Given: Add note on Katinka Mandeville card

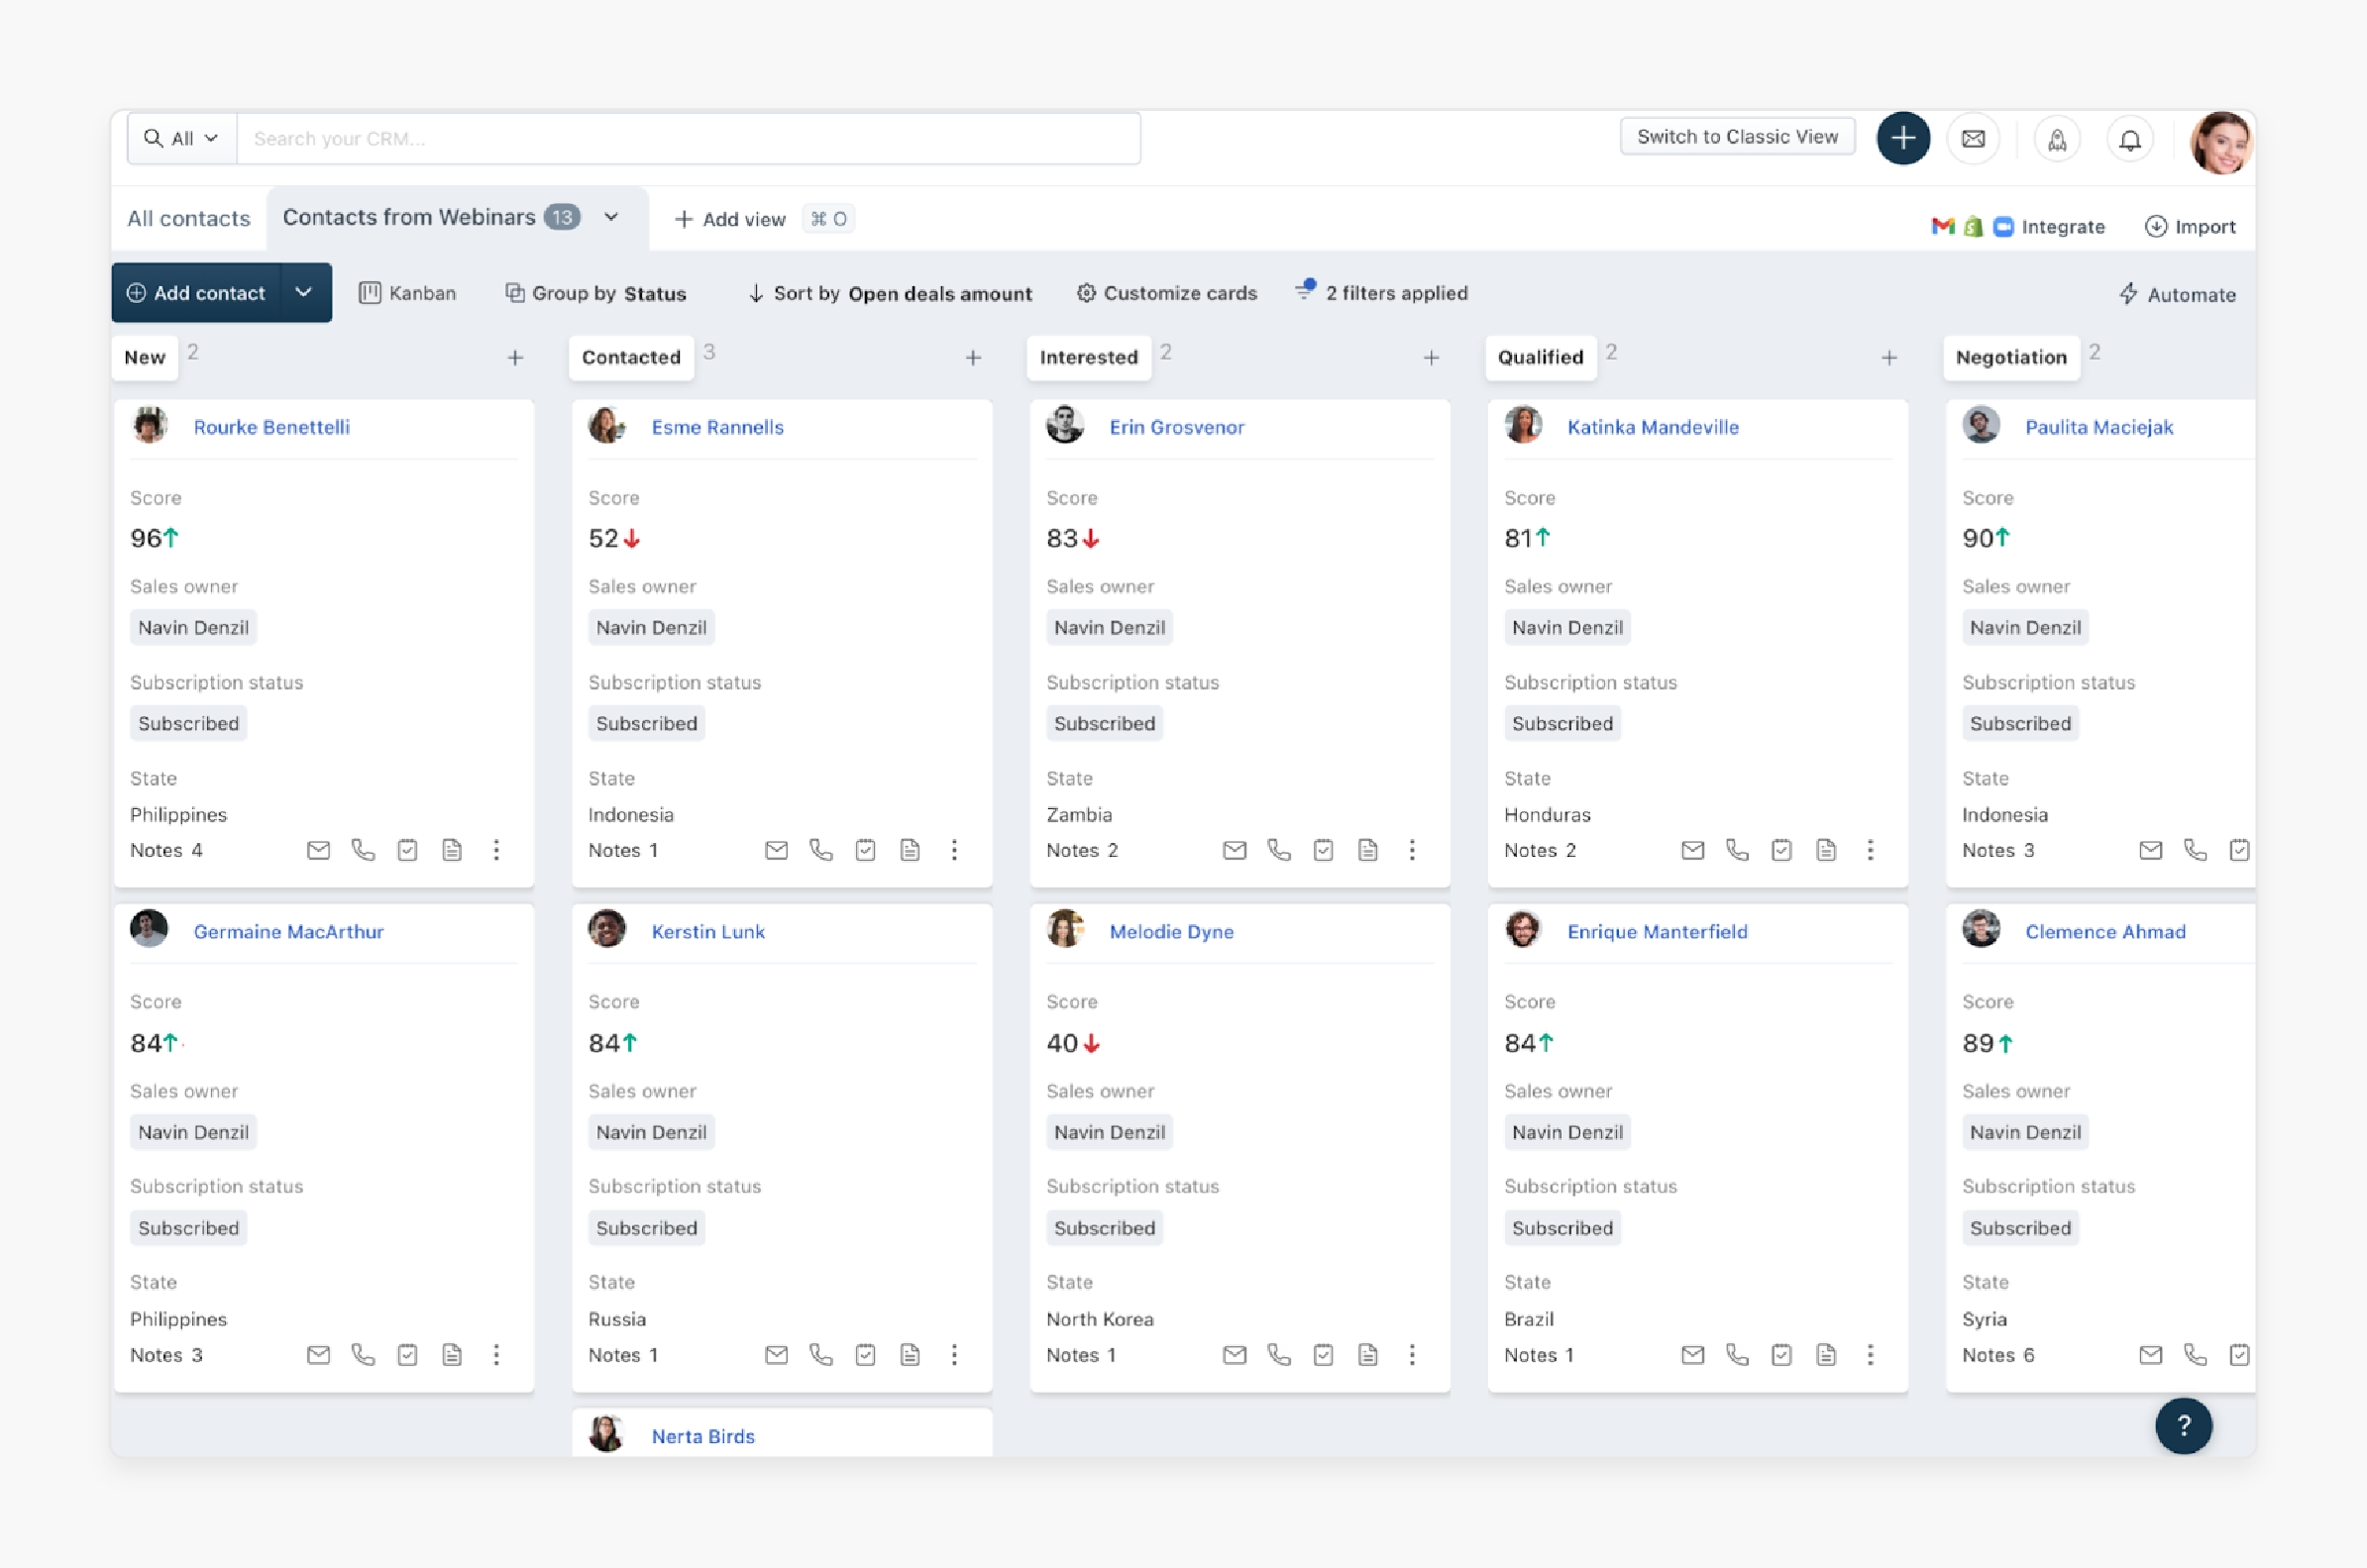Looking at the screenshot, I should 1826,850.
